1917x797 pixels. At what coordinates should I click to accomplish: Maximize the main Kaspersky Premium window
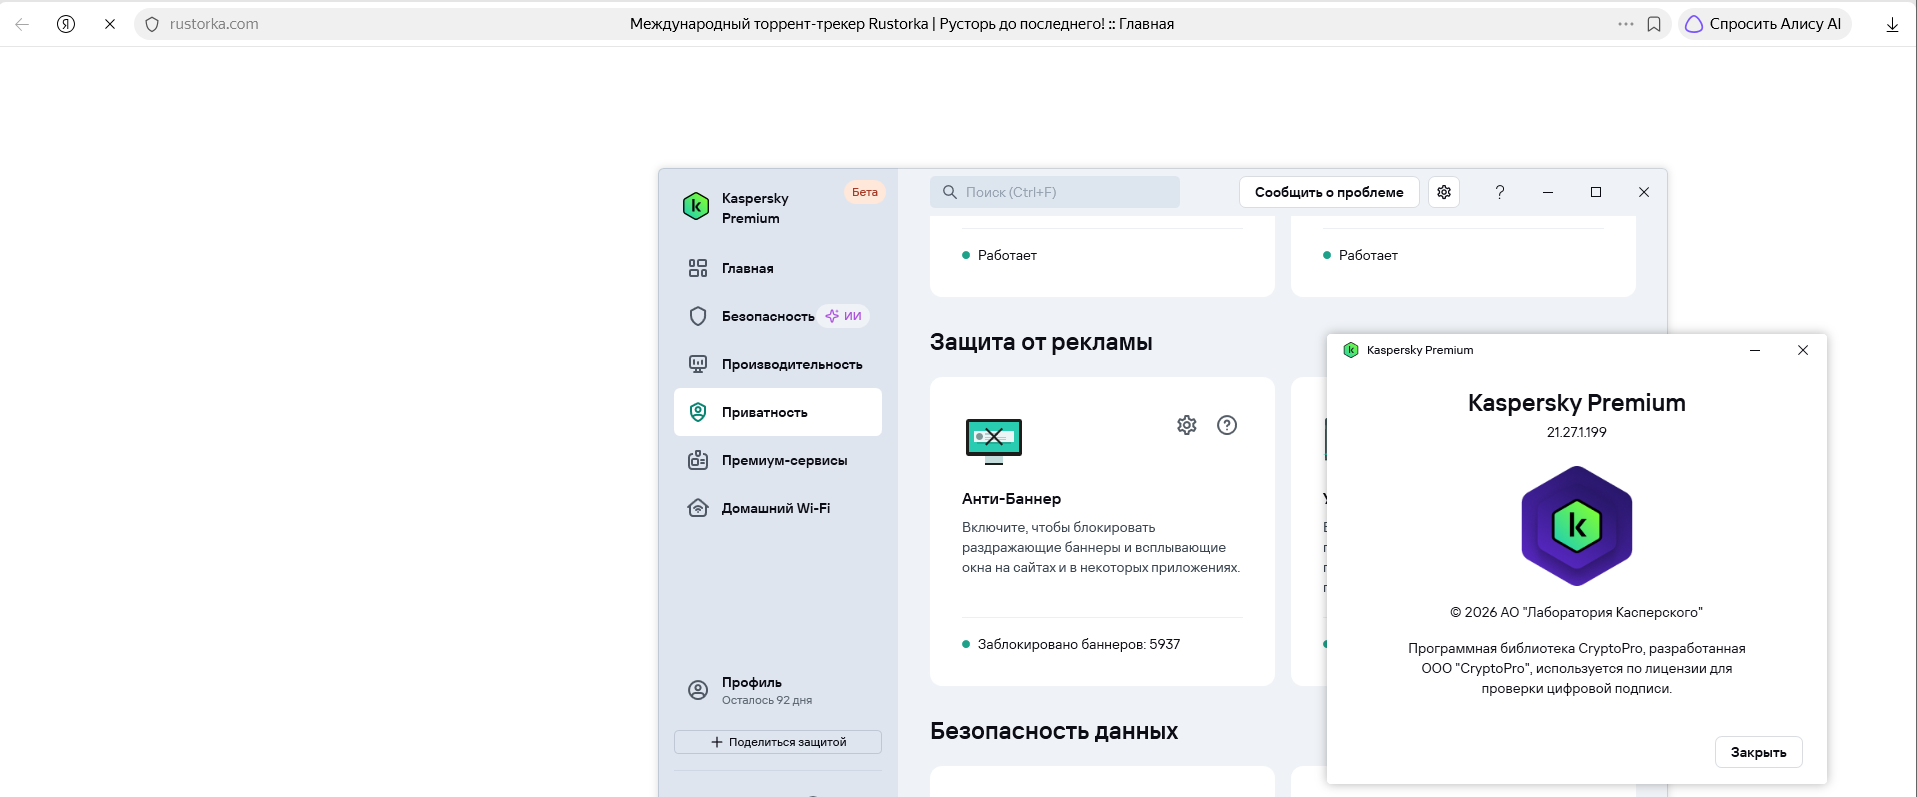(x=1596, y=192)
